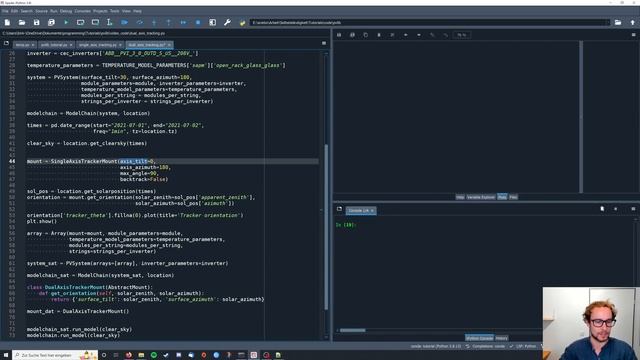Viewport: 640px width, 360px height.
Task: Run the current cell icon
Action: pos(80,22)
